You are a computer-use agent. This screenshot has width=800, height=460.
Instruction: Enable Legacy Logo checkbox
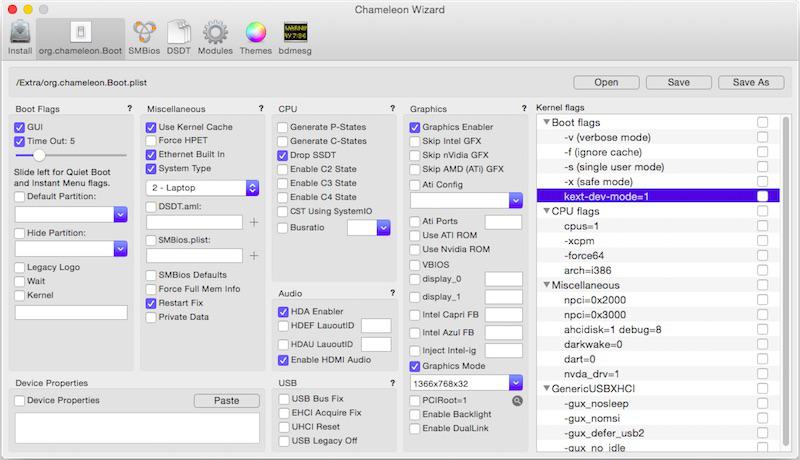[19, 267]
